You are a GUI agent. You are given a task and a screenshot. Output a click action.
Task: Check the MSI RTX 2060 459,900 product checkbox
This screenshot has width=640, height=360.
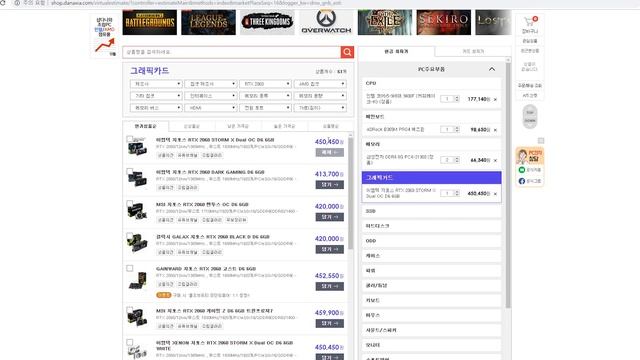point(129,310)
